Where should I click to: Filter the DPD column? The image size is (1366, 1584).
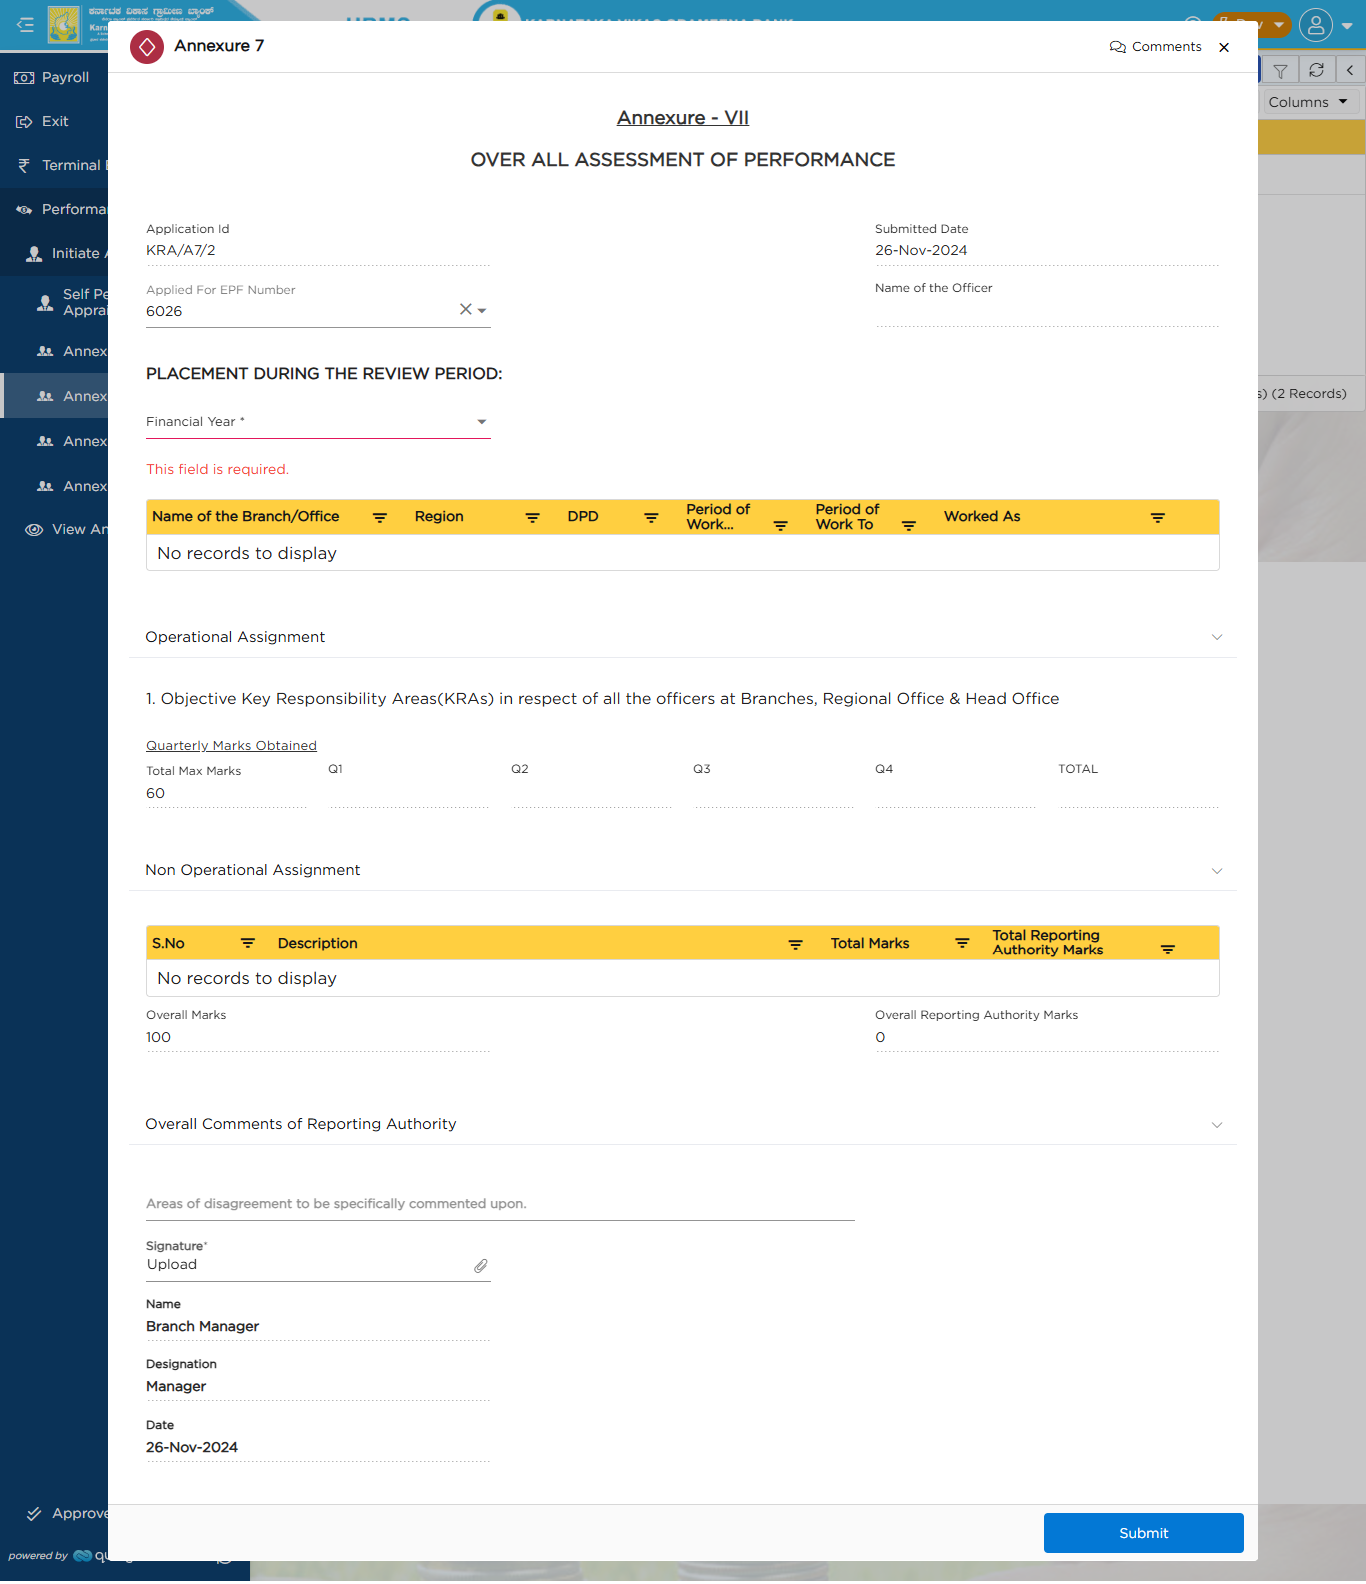pyautogui.click(x=651, y=517)
